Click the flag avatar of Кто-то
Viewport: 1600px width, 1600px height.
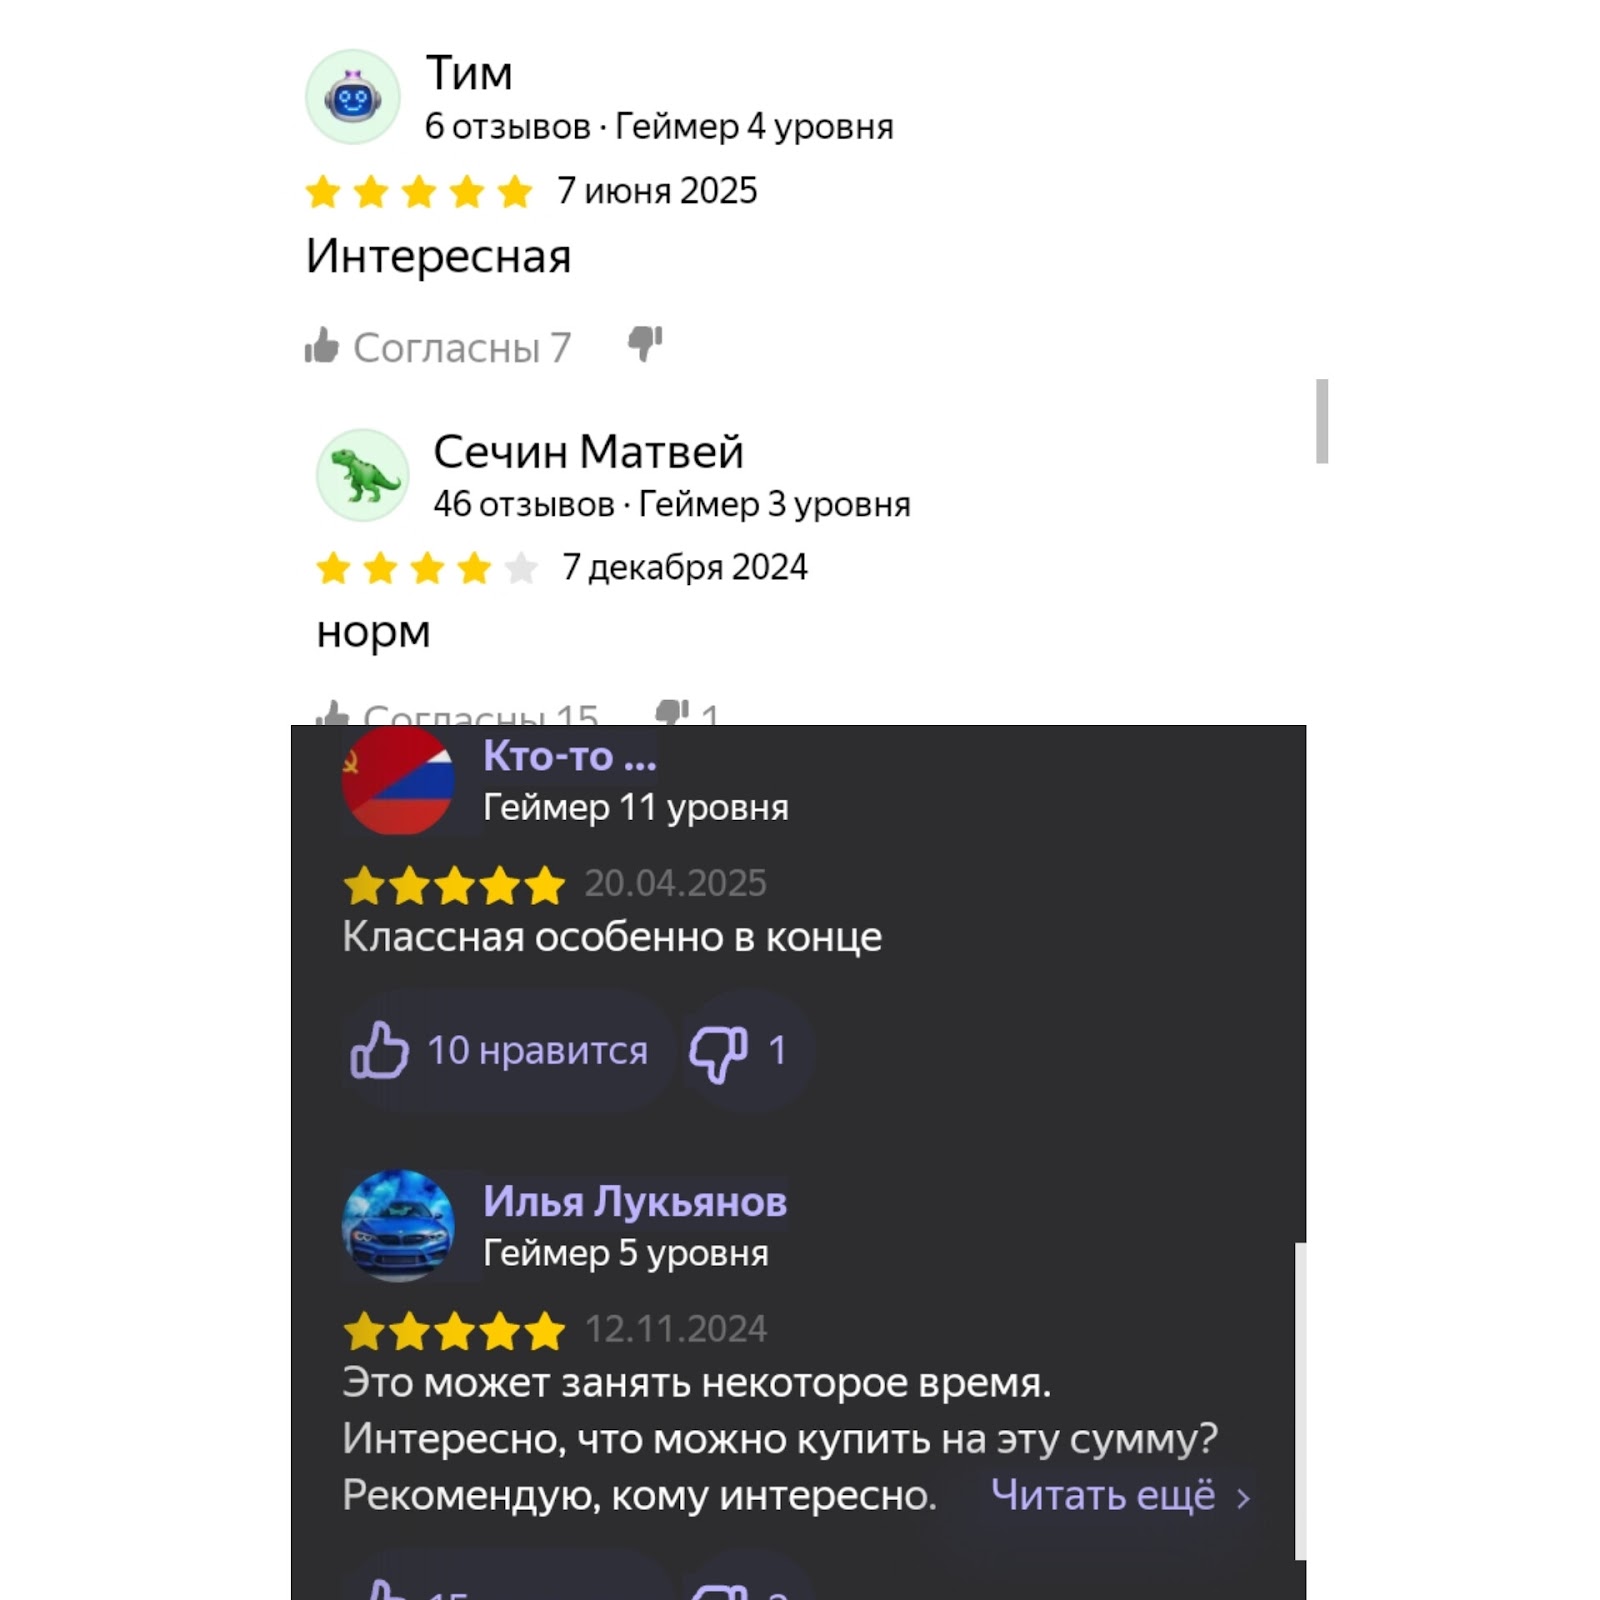click(x=398, y=780)
